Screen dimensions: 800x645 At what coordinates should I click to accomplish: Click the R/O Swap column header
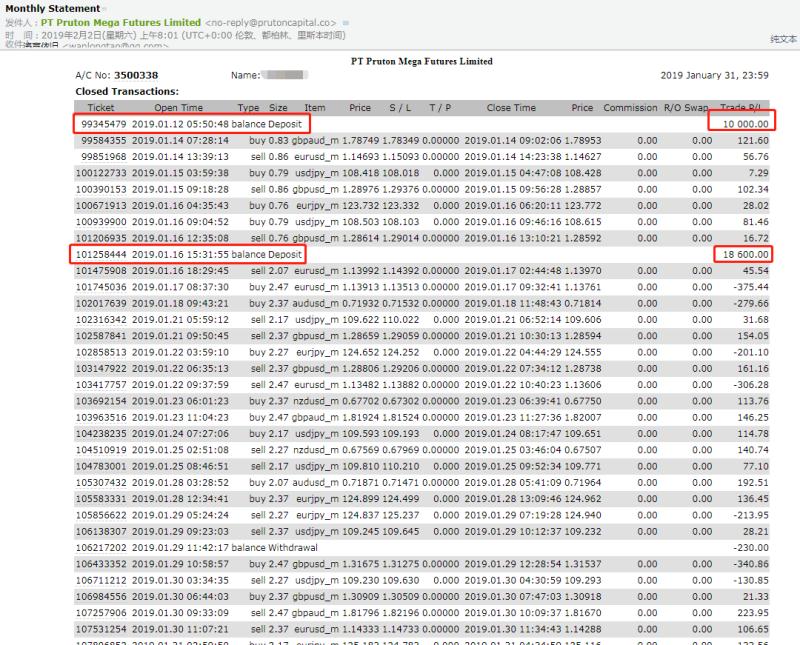[x=686, y=108]
